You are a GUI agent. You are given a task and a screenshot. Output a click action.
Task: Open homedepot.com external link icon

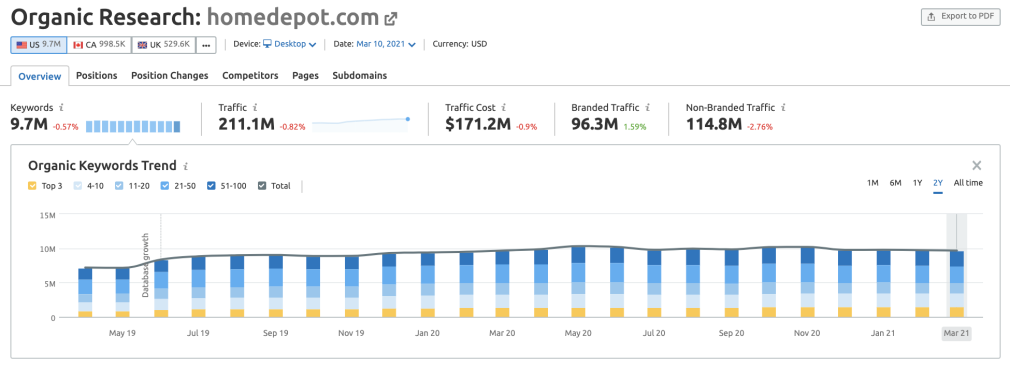(x=390, y=19)
